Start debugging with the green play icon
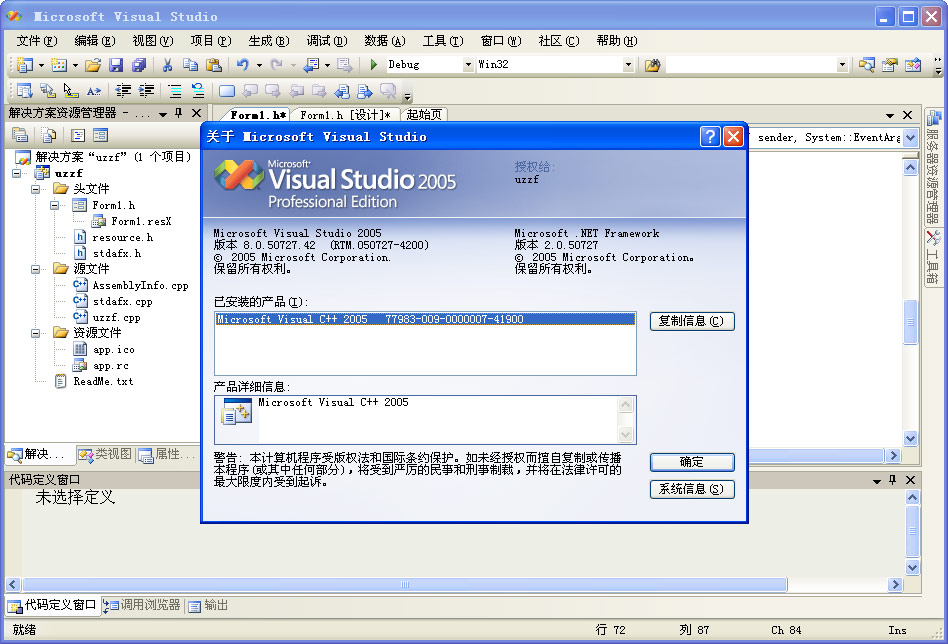This screenshot has width=948, height=644. point(373,65)
